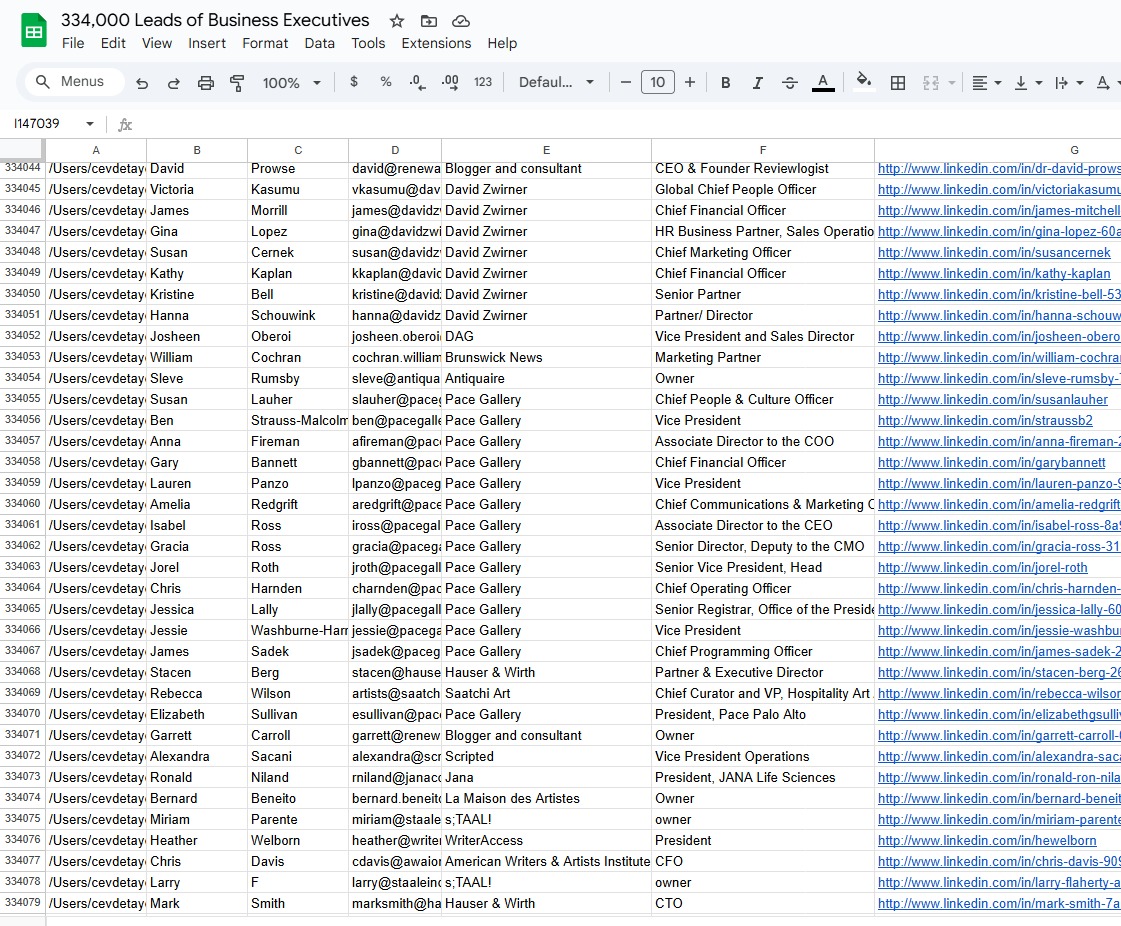1121x926 pixels.
Task: Rename the document title
Action: [215, 20]
